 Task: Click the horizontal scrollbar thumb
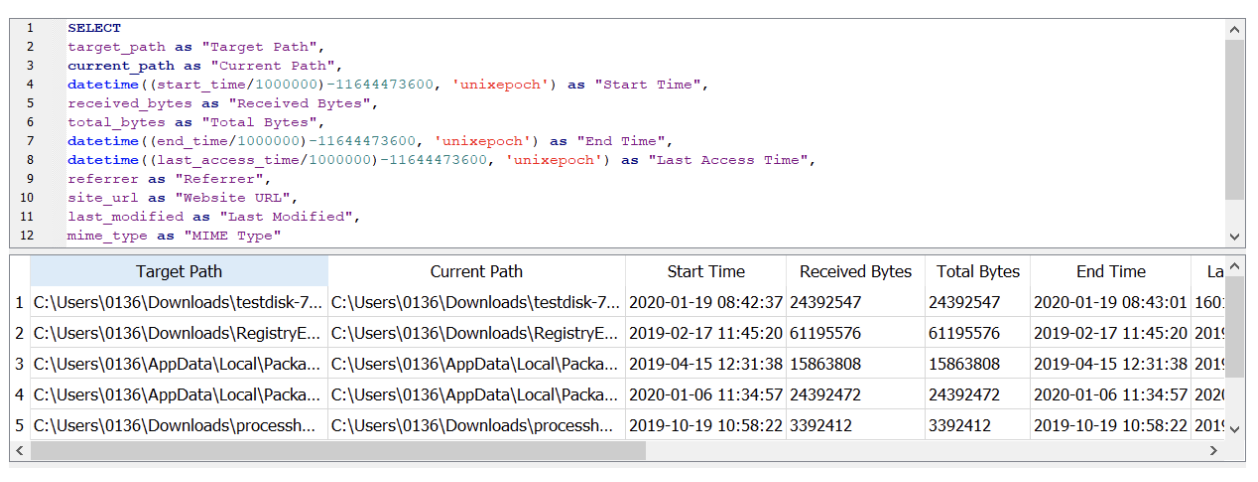pyautogui.click(x=338, y=451)
